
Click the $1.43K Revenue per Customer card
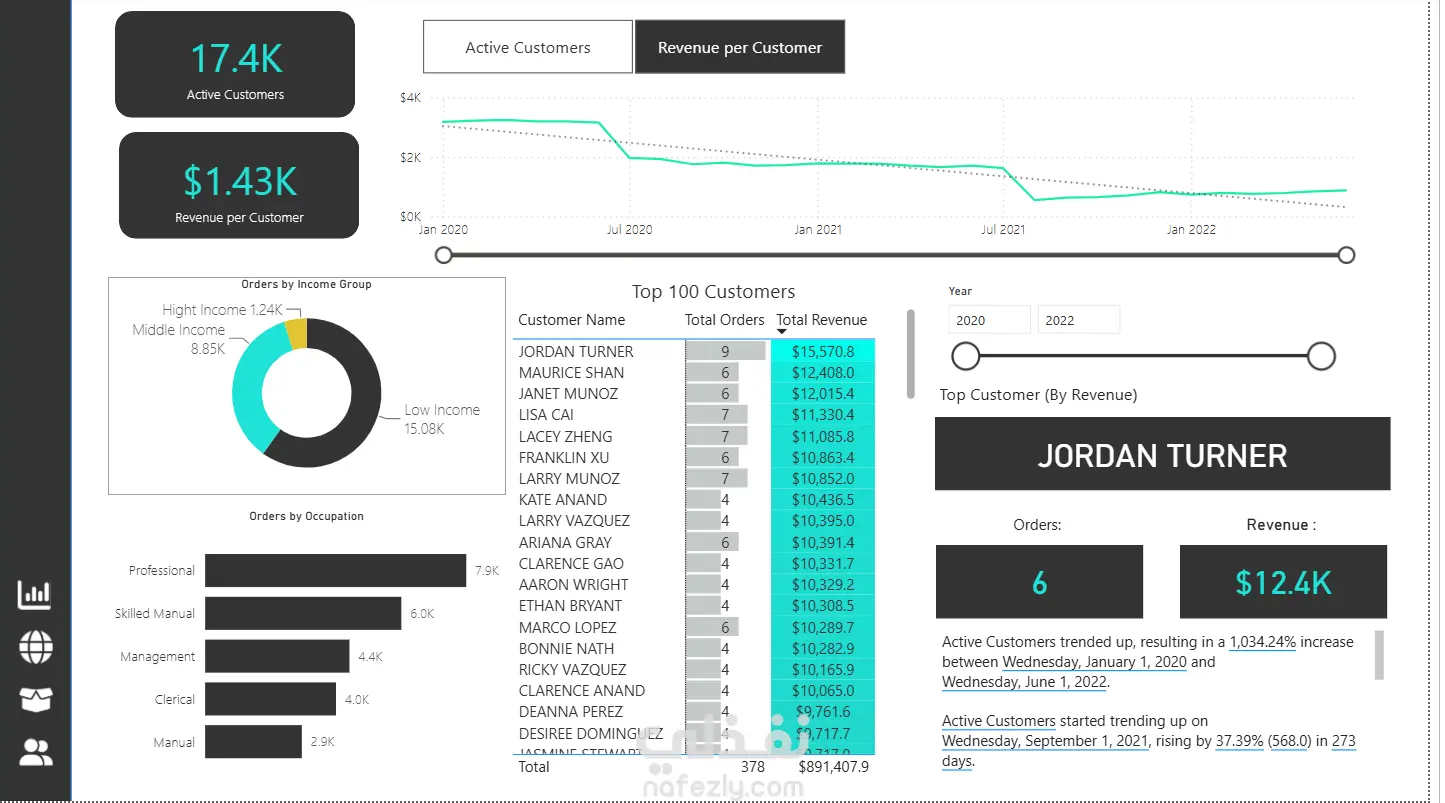pyautogui.click(x=239, y=186)
